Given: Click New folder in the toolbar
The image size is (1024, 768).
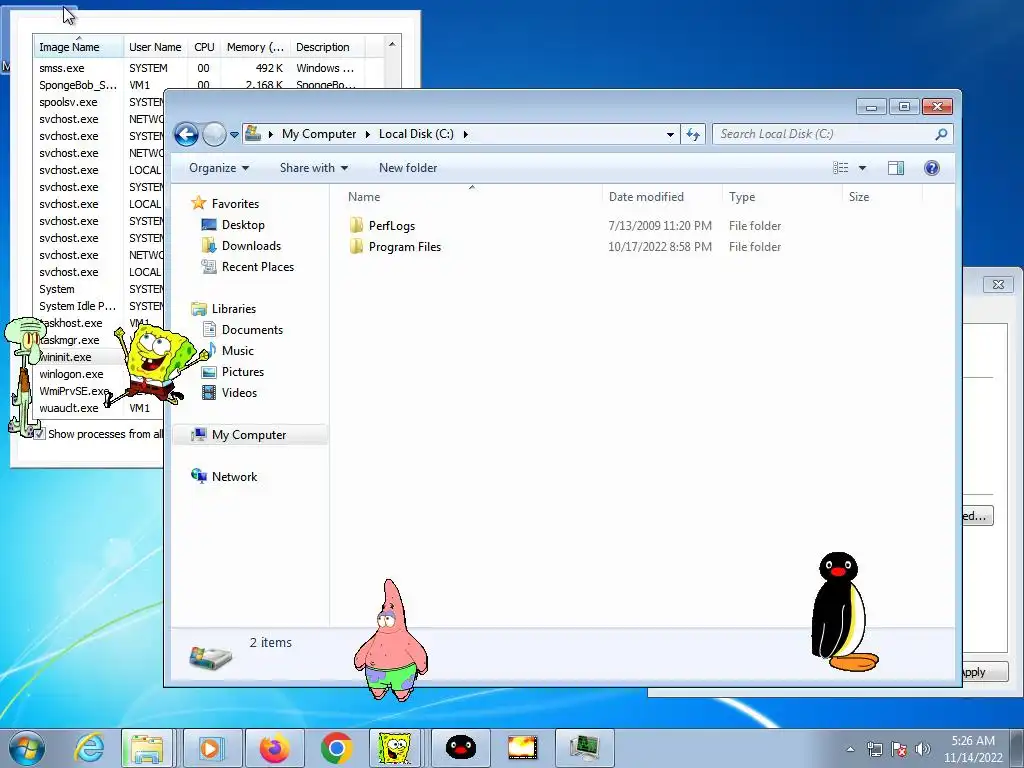Looking at the screenshot, I should [408, 168].
